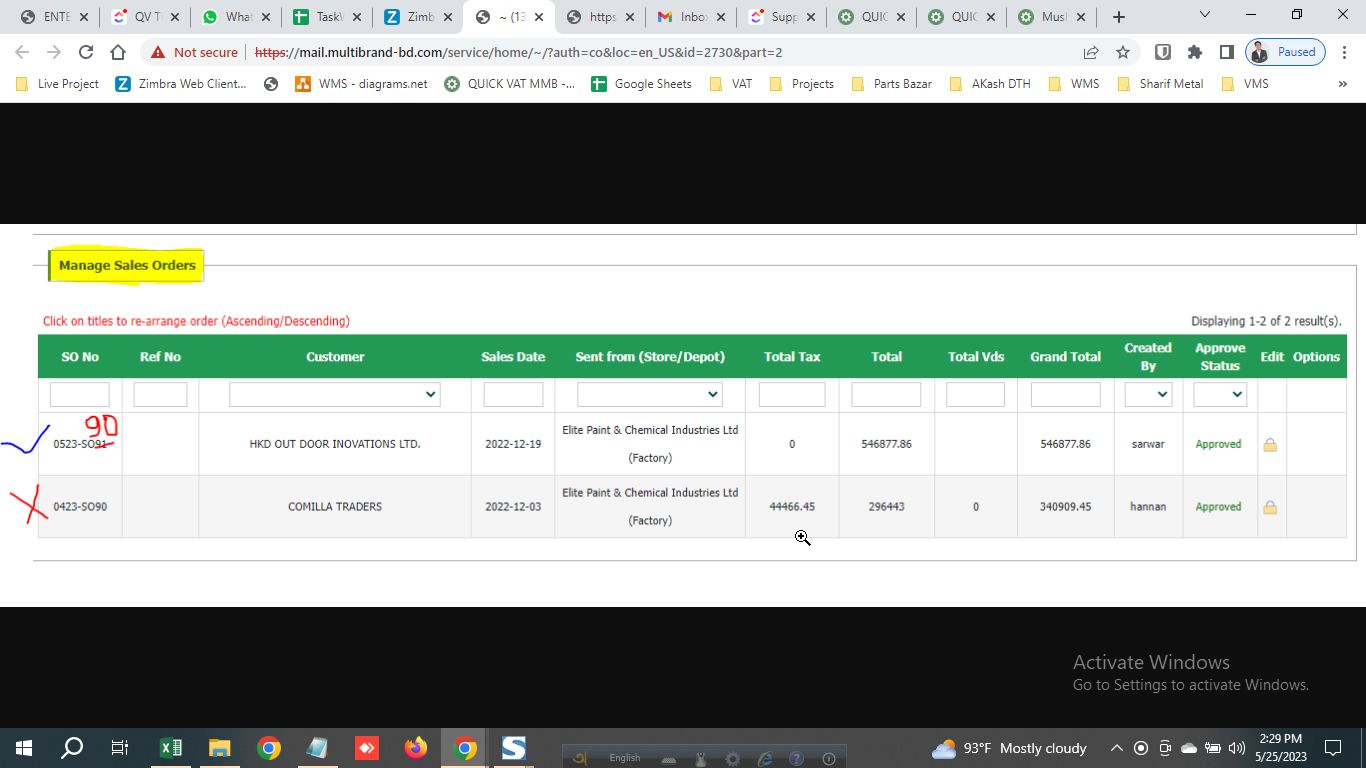Open the Zimbra Web Client bookmark
1366x768 pixels.
click(x=181, y=84)
